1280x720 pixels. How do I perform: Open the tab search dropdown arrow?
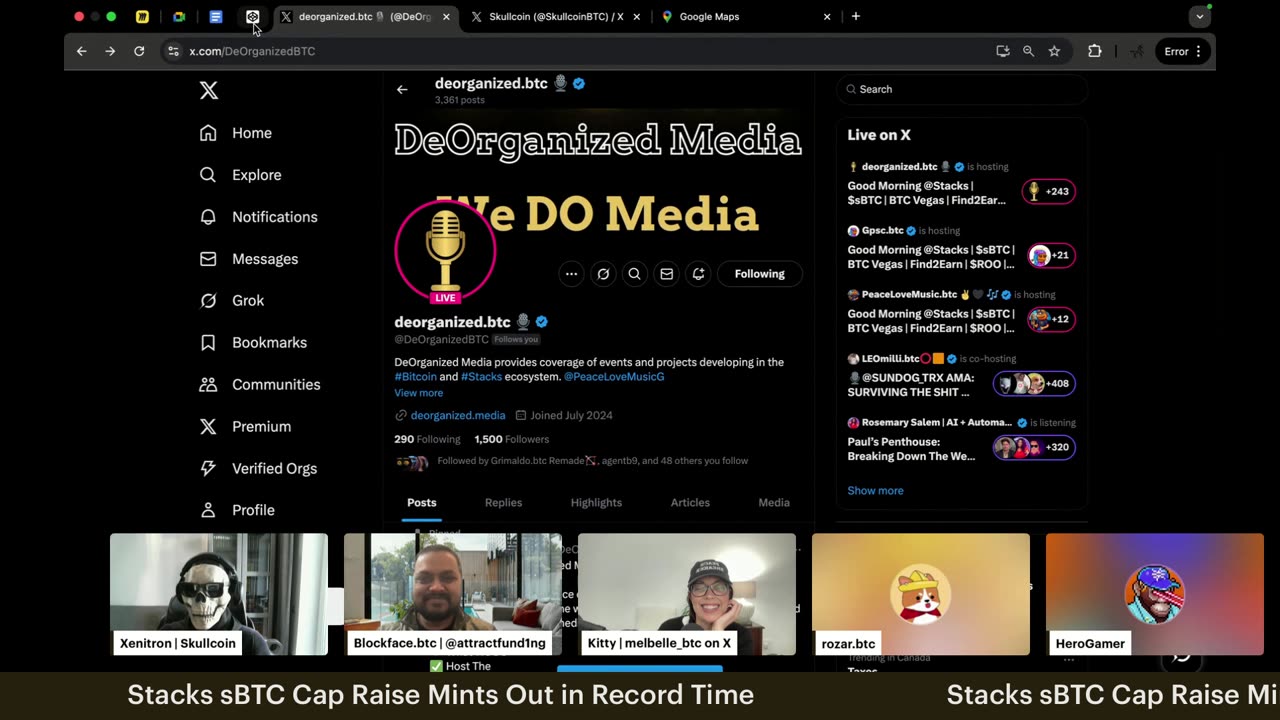(1200, 16)
